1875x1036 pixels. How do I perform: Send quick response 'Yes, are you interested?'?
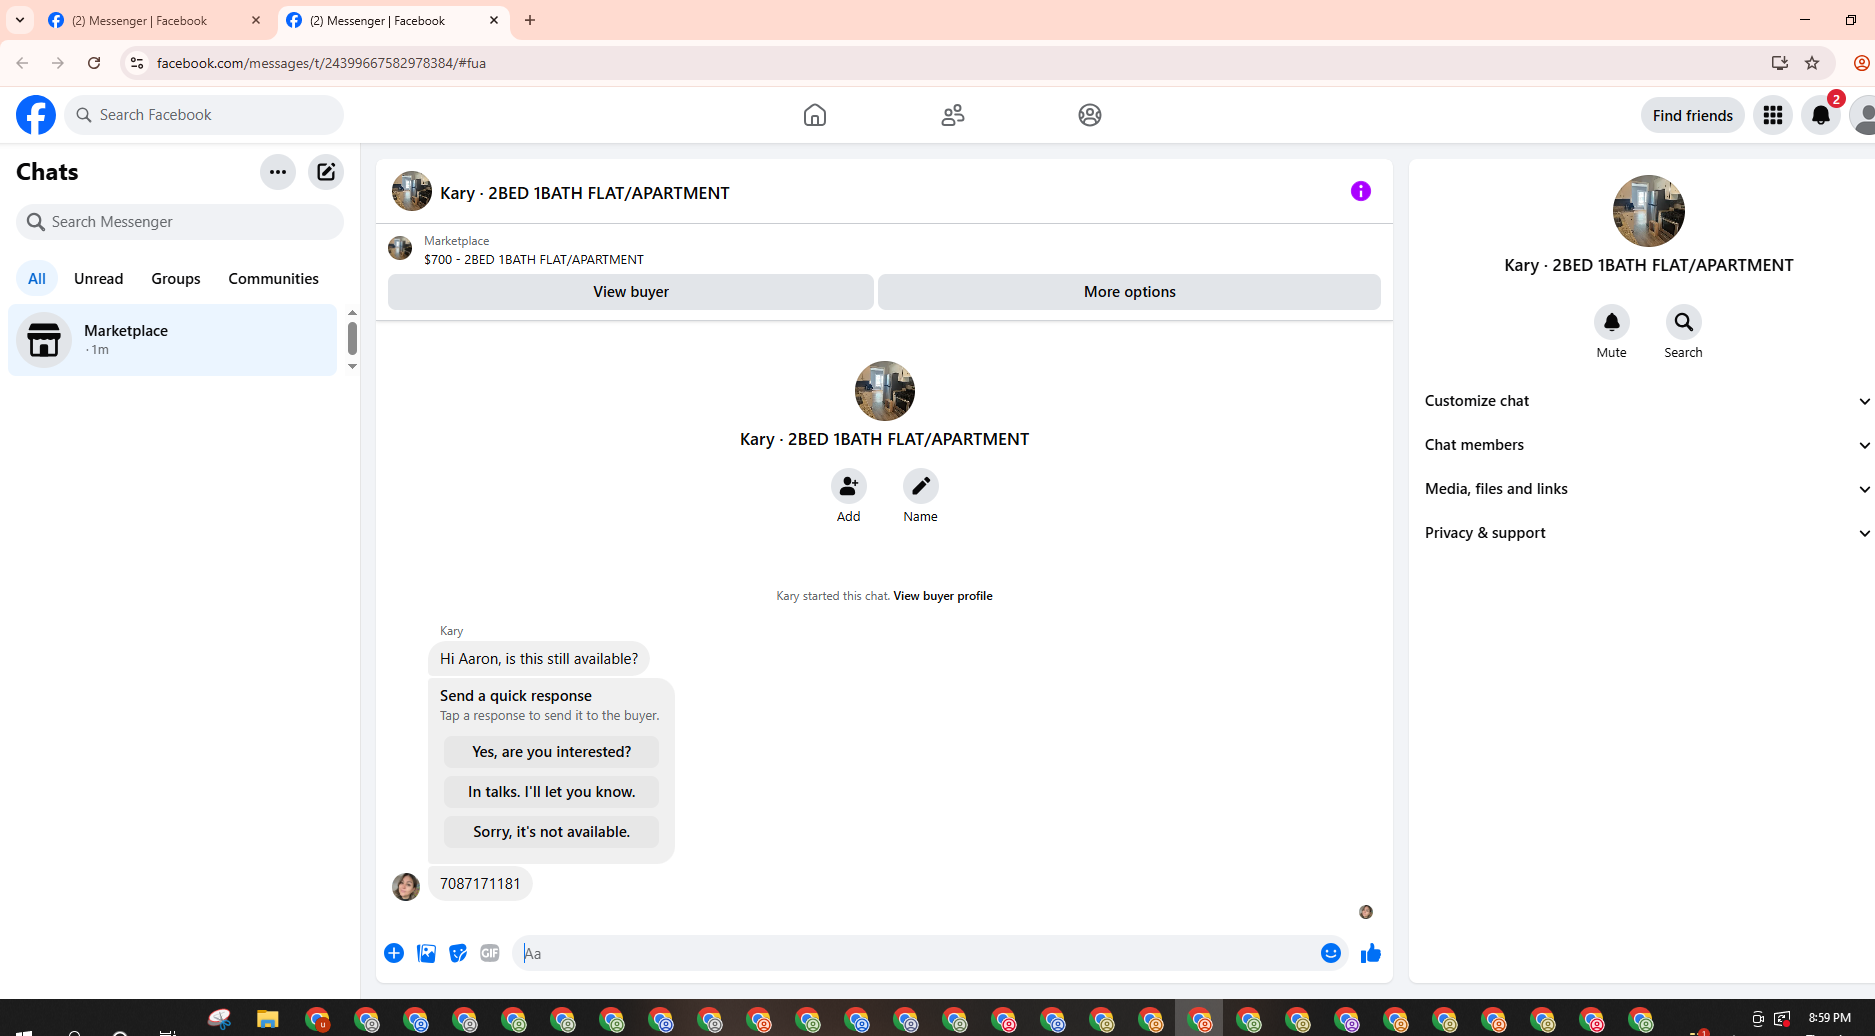tap(552, 752)
